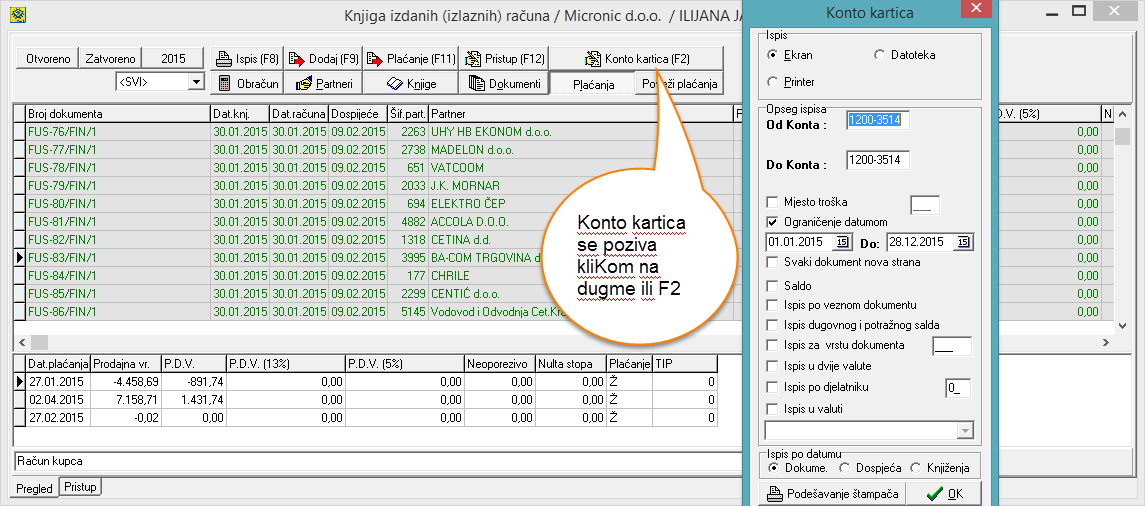Screen dimensions: 1145x506
Task: Open Dokumenti toolbar button
Action: tap(505, 83)
